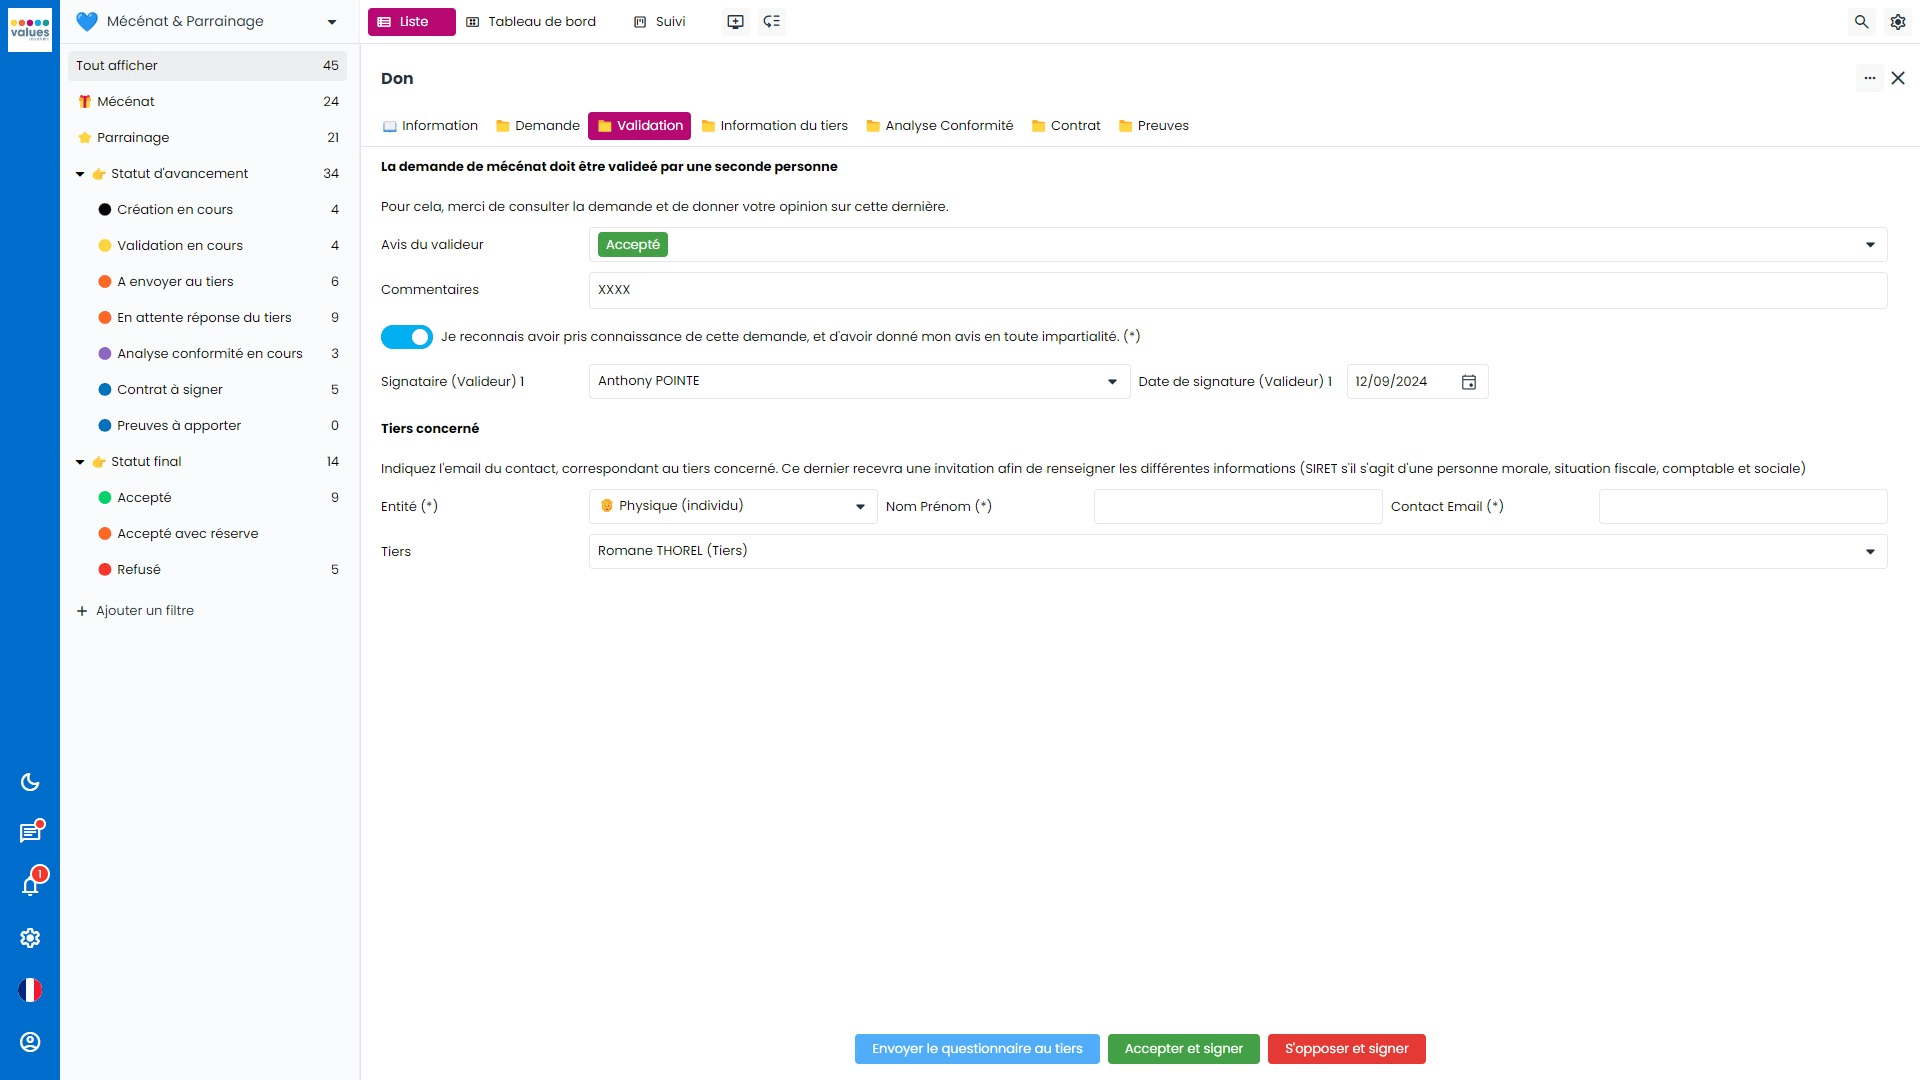Image resolution: width=1920 pixels, height=1080 pixels.
Task: Open settings via the top-right gear icon
Action: click(1898, 21)
